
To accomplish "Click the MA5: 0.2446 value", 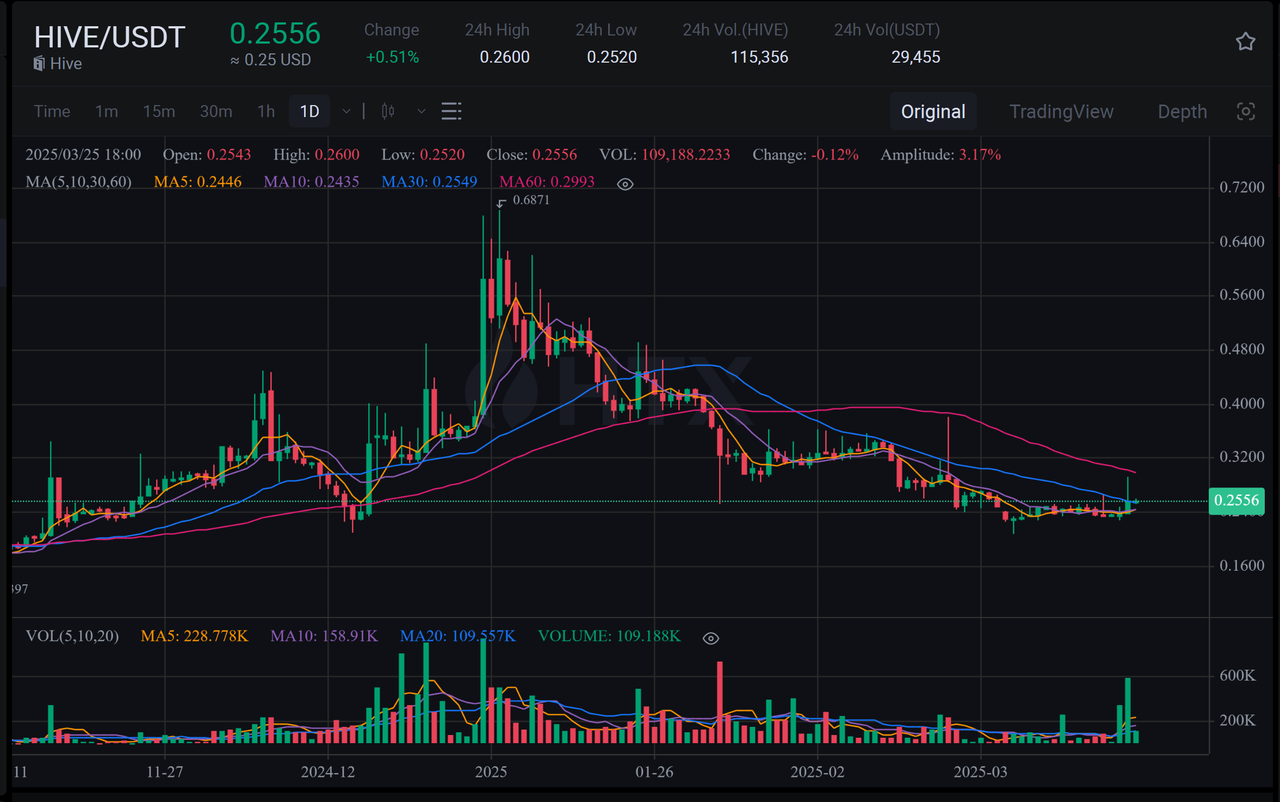I will (197, 182).
